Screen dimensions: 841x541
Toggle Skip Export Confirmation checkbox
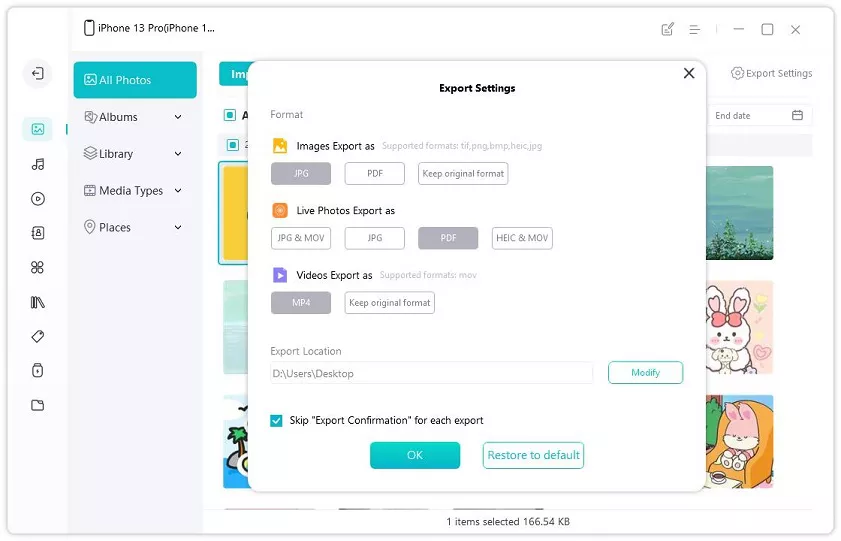click(276, 421)
